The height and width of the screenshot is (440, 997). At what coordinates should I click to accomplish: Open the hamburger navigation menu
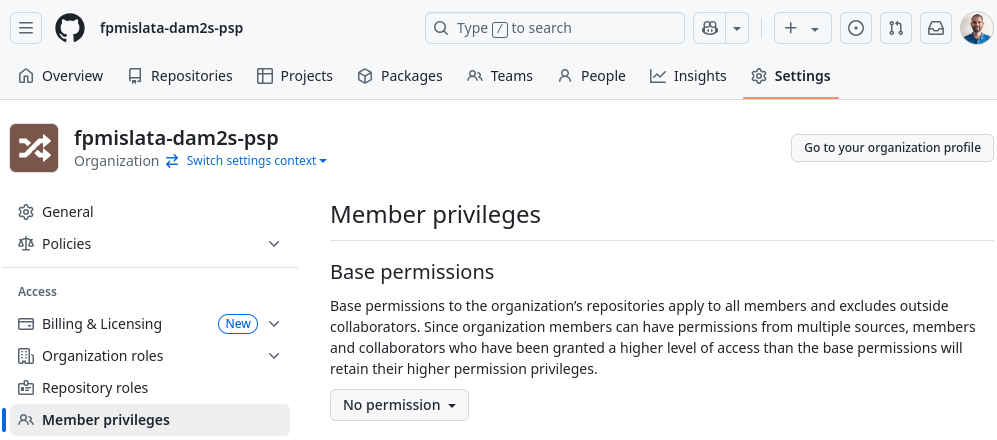click(26, 28)
